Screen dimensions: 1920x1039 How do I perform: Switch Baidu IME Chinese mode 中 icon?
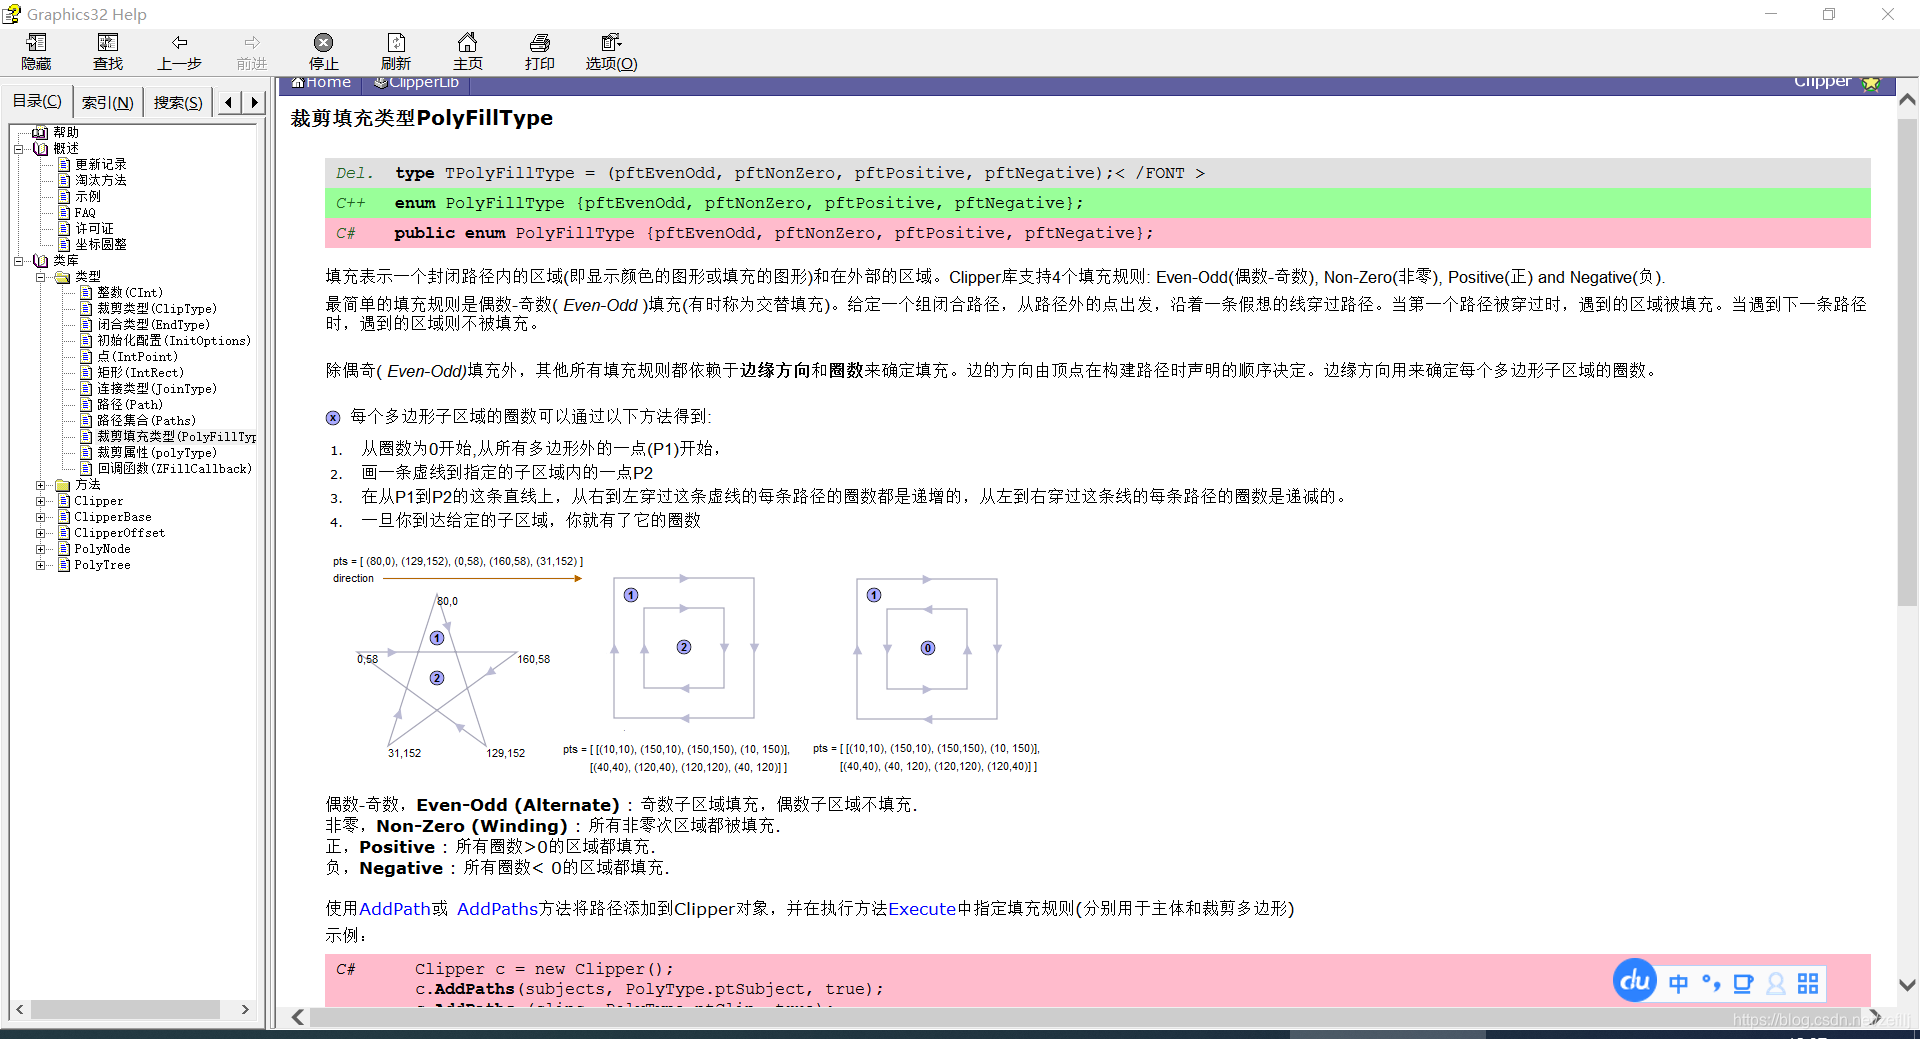pos(1678,984)
